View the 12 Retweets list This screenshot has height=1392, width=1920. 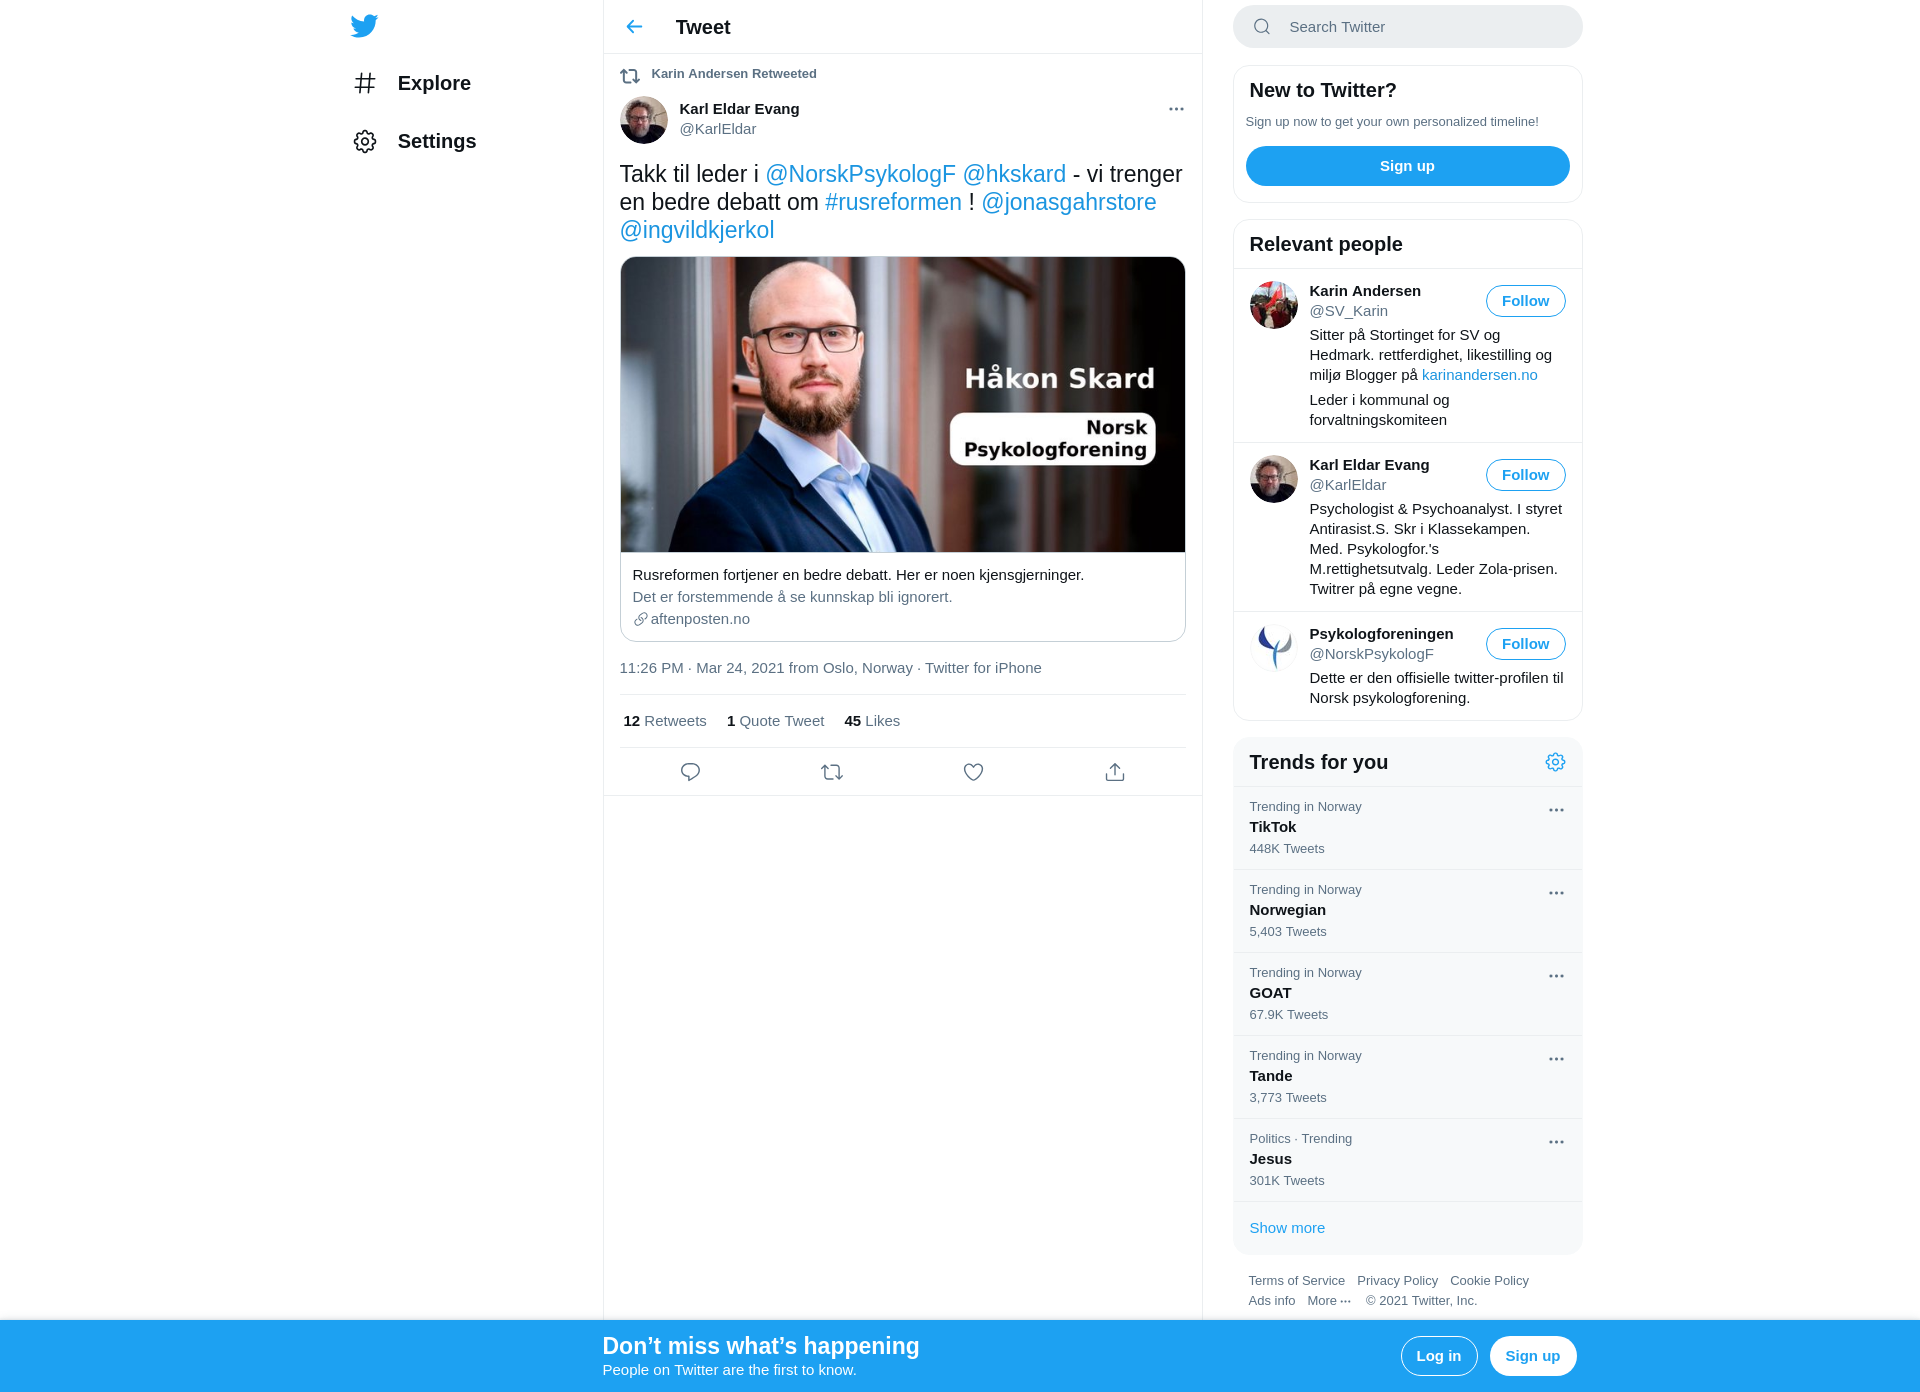(665, 721)
